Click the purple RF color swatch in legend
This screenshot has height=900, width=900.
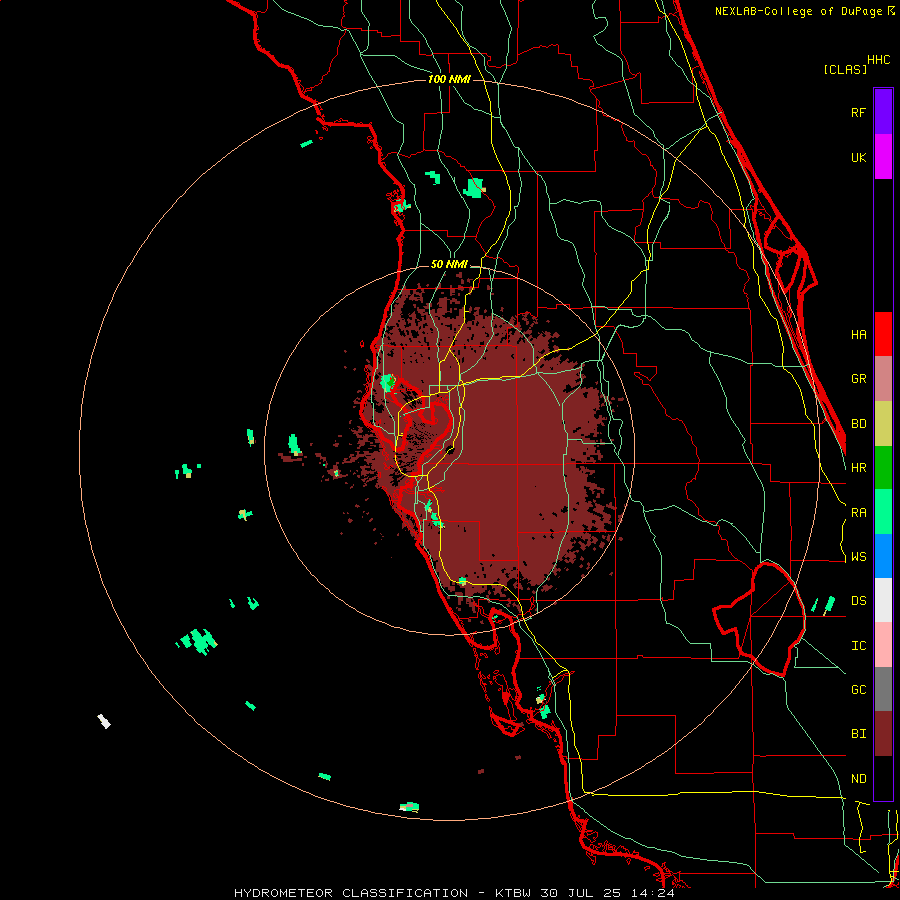(883, 112)
